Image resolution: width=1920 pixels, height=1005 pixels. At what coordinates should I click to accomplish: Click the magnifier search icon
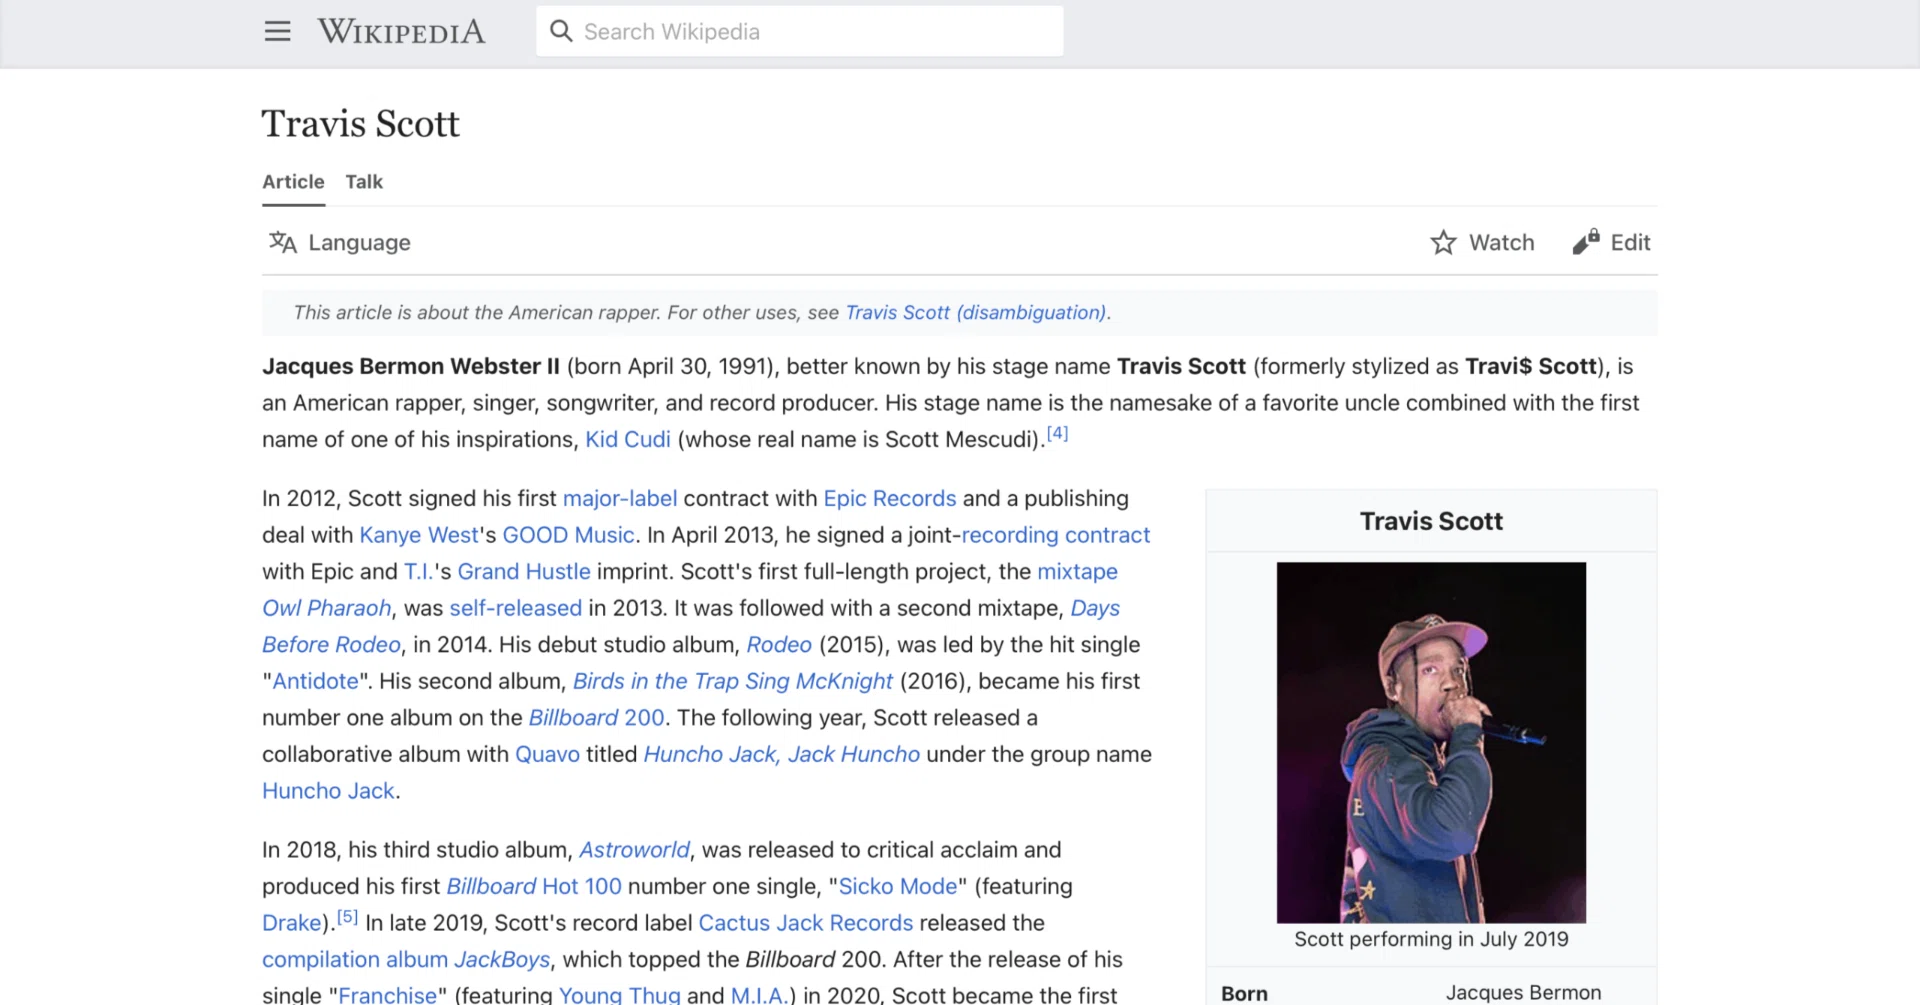tap(561, 31)
